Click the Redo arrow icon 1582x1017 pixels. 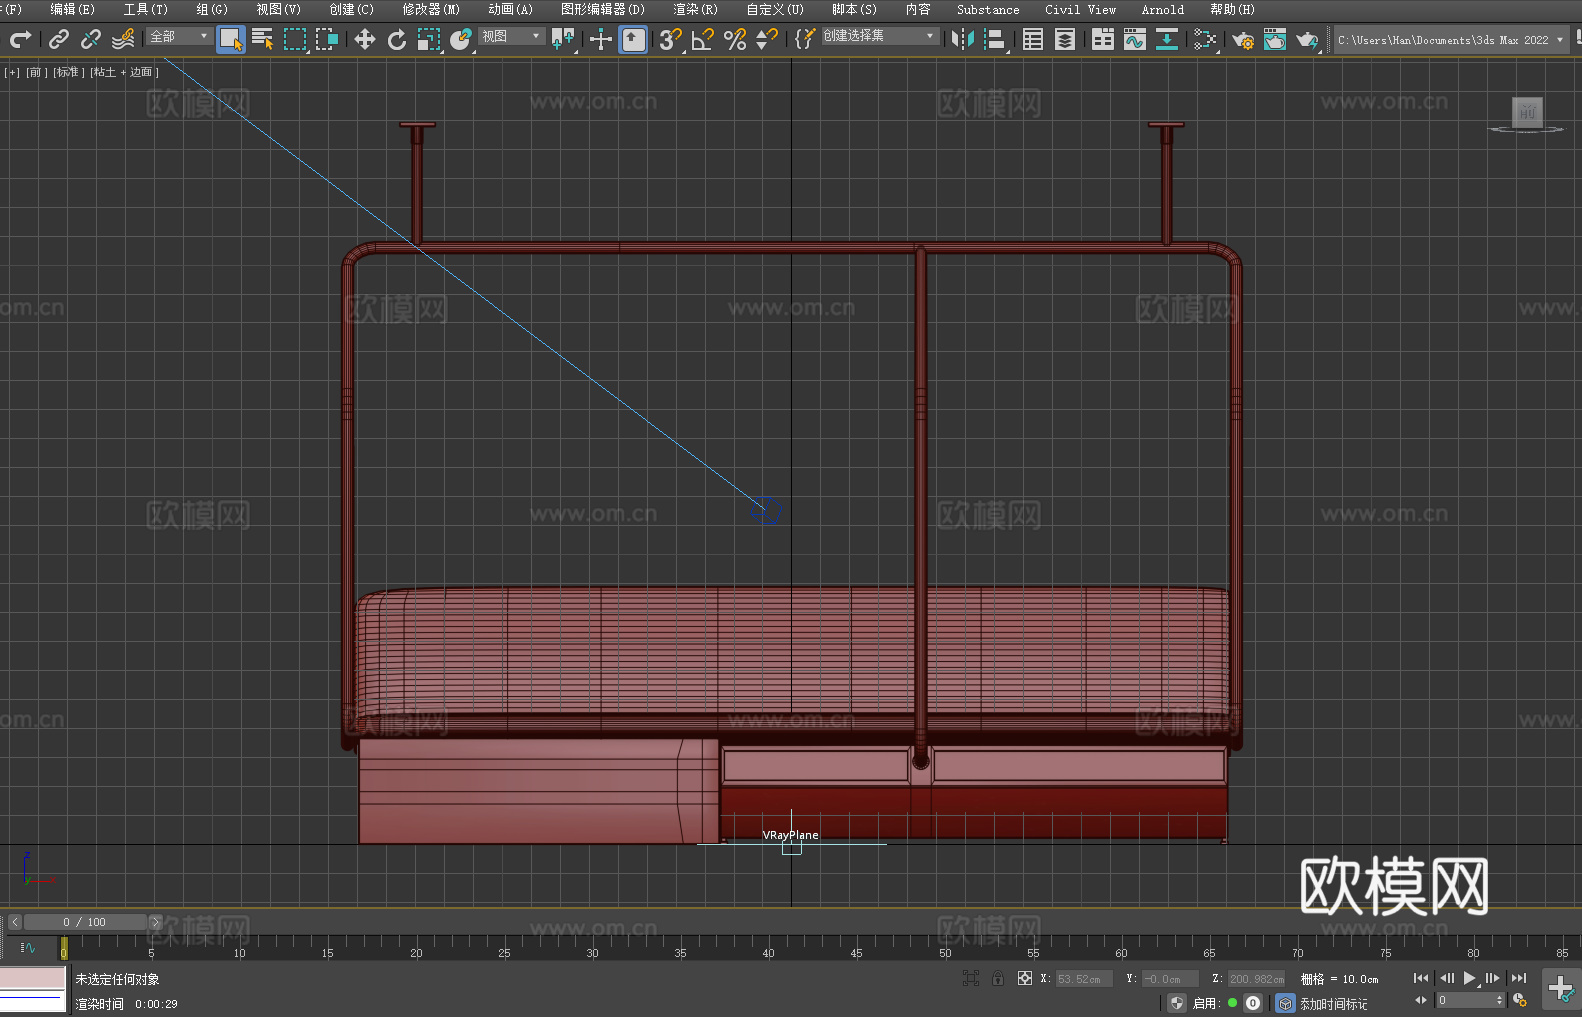coord(20,39)
